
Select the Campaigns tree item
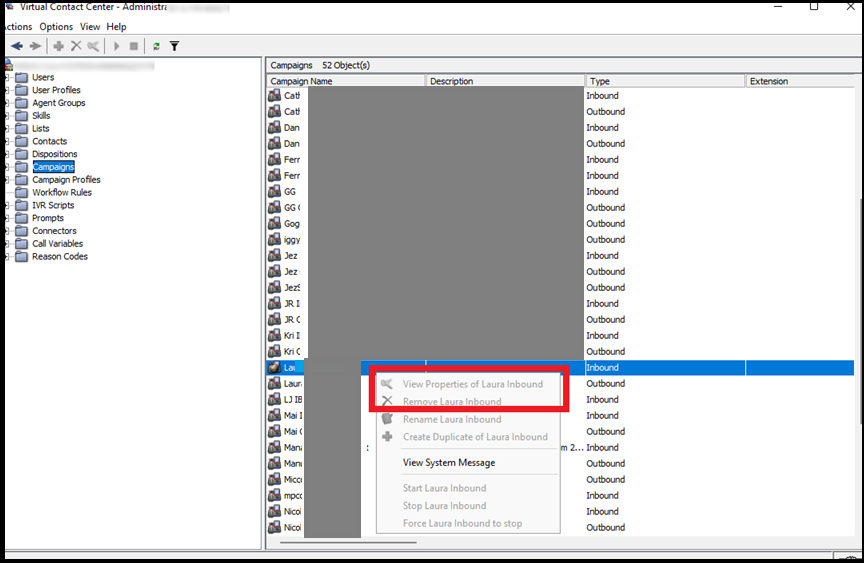(x=53, y=167)
